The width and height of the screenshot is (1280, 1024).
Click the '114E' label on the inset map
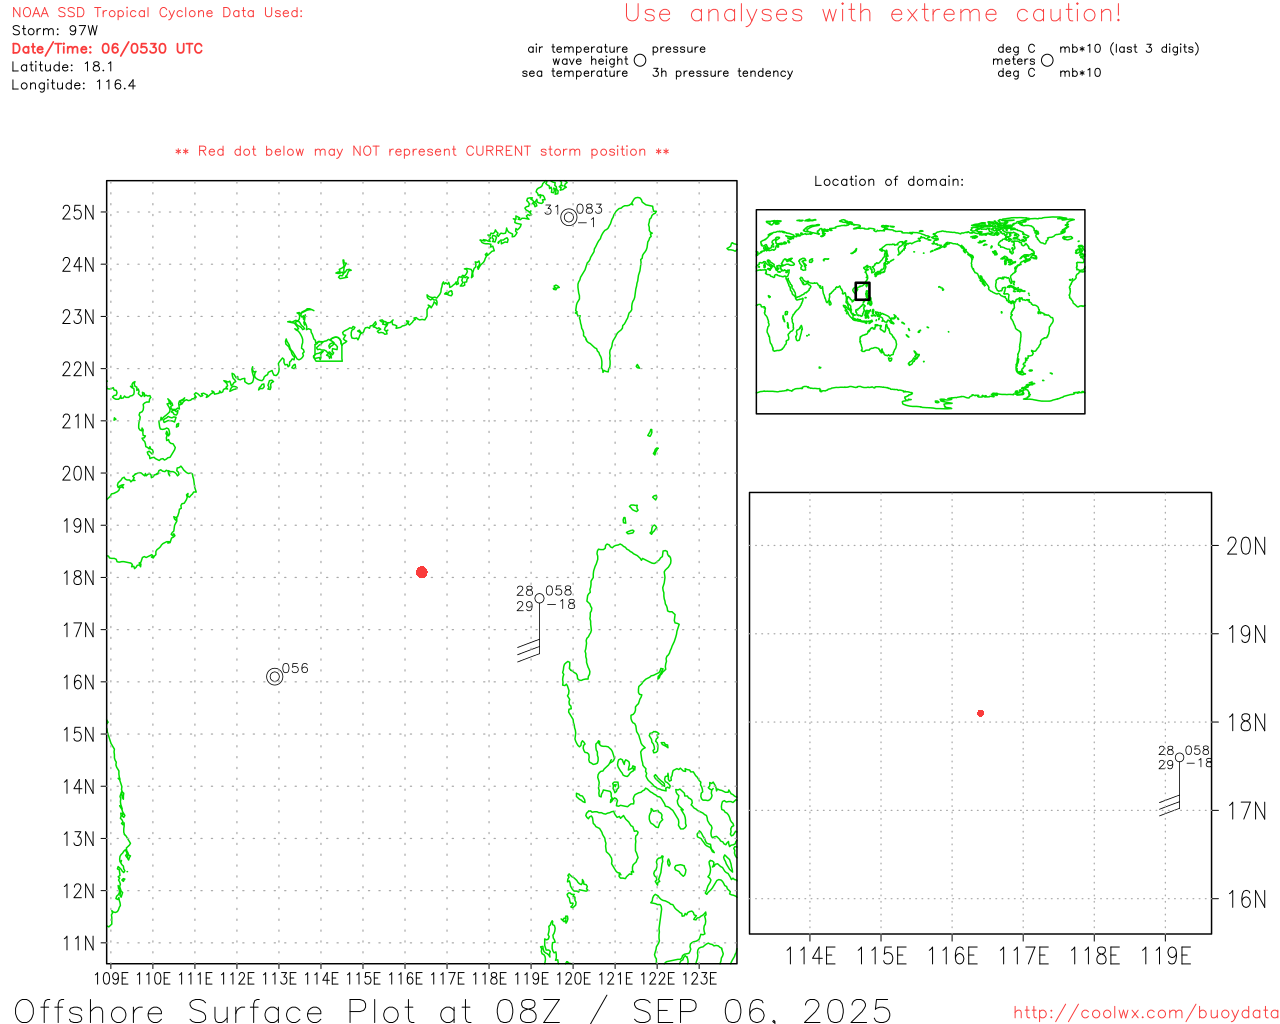[x=810, y=956]
